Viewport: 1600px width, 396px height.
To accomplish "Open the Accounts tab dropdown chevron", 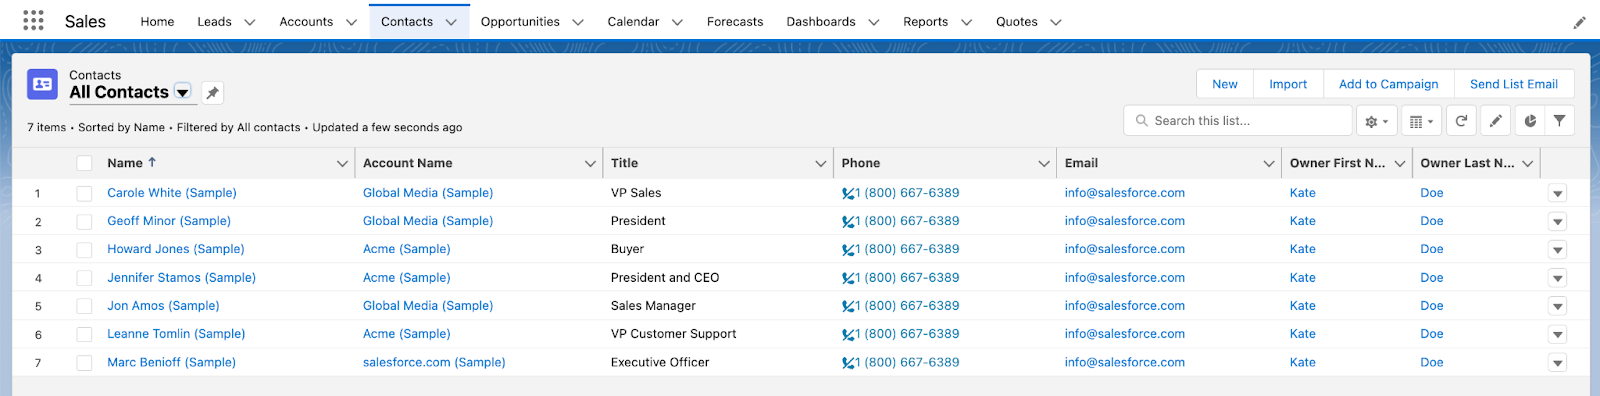I will [351, 22].
